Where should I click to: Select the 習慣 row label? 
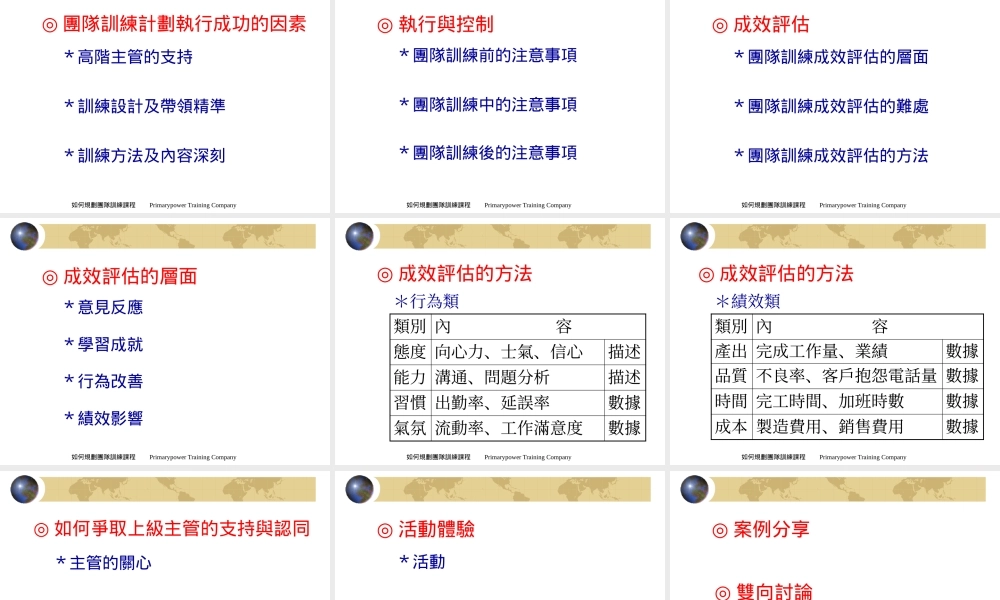[x=410, y=402]
